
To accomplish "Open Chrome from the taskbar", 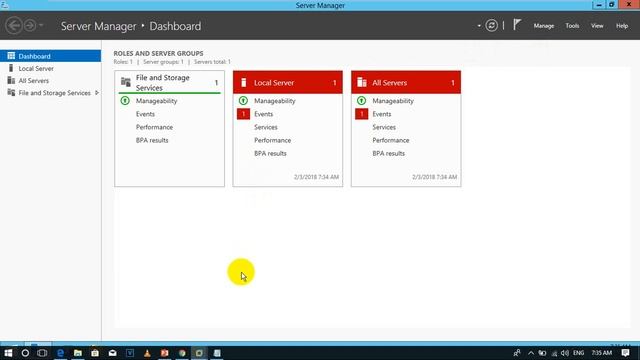I will 182,353.
